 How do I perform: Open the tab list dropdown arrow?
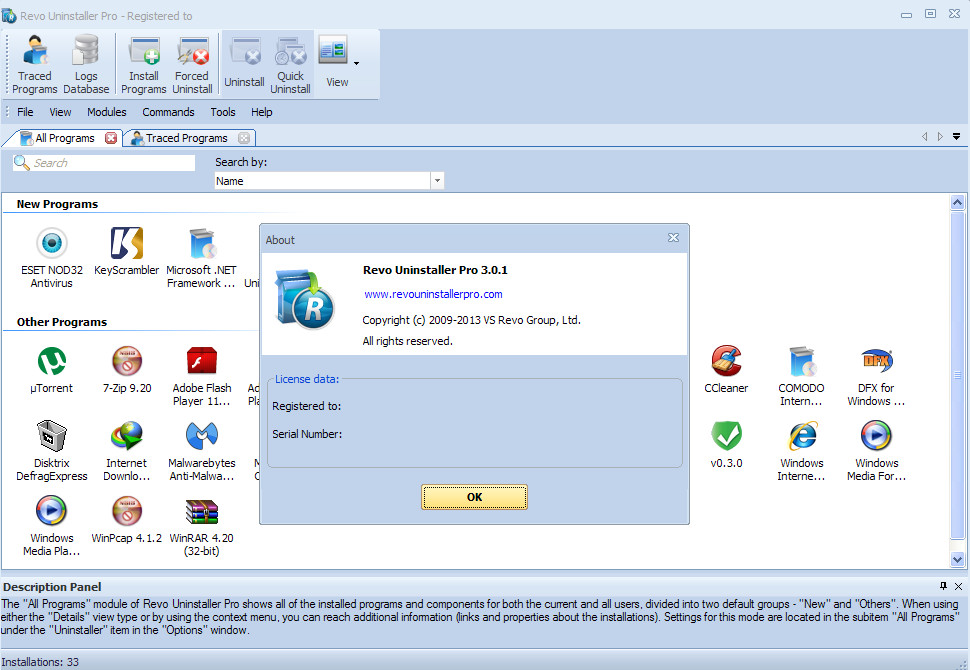[x=956, y=136]
